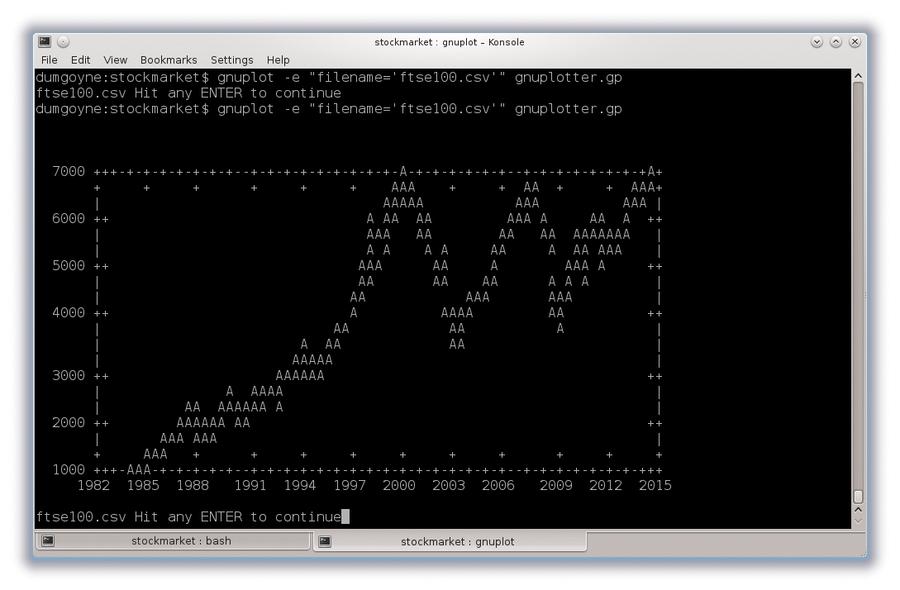Click the 1985 x-axis label
This screenshot has width=900, height=590.
coord(143,486)
